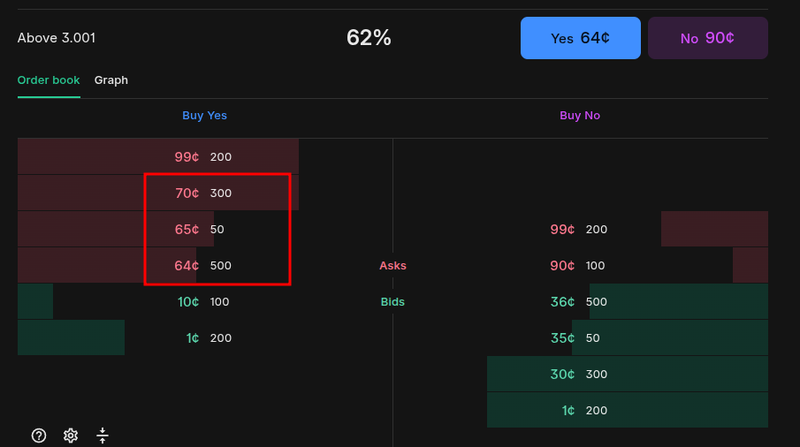
Task: Select the 35¢ bid under Buy No
Action: coord(579,338)
